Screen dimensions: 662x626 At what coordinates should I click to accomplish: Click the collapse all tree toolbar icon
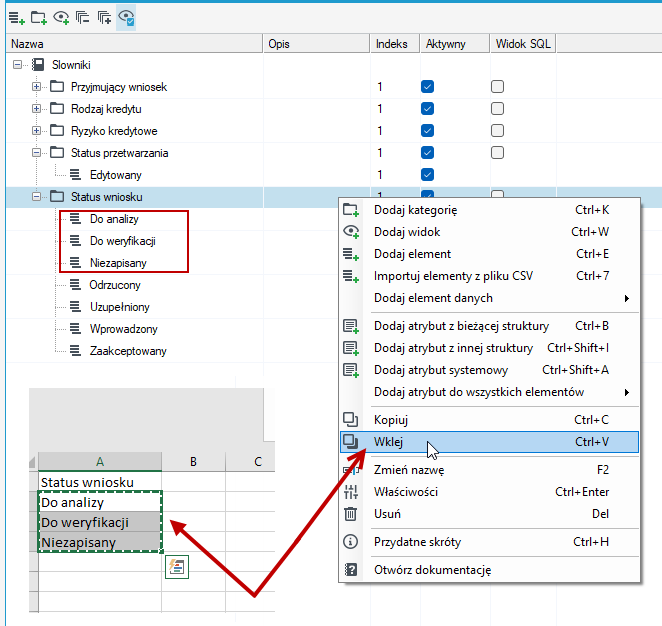click(82, 18)
